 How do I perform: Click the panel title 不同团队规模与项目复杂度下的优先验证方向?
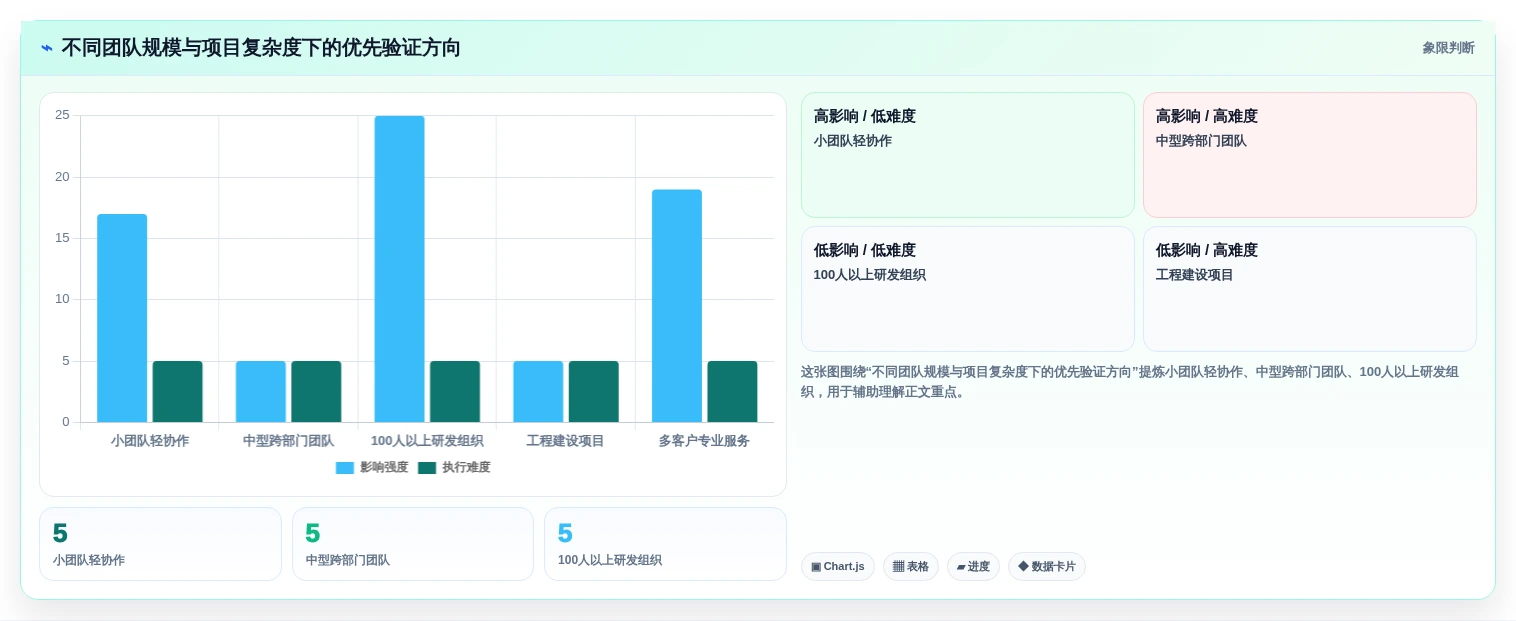[261, 48]
